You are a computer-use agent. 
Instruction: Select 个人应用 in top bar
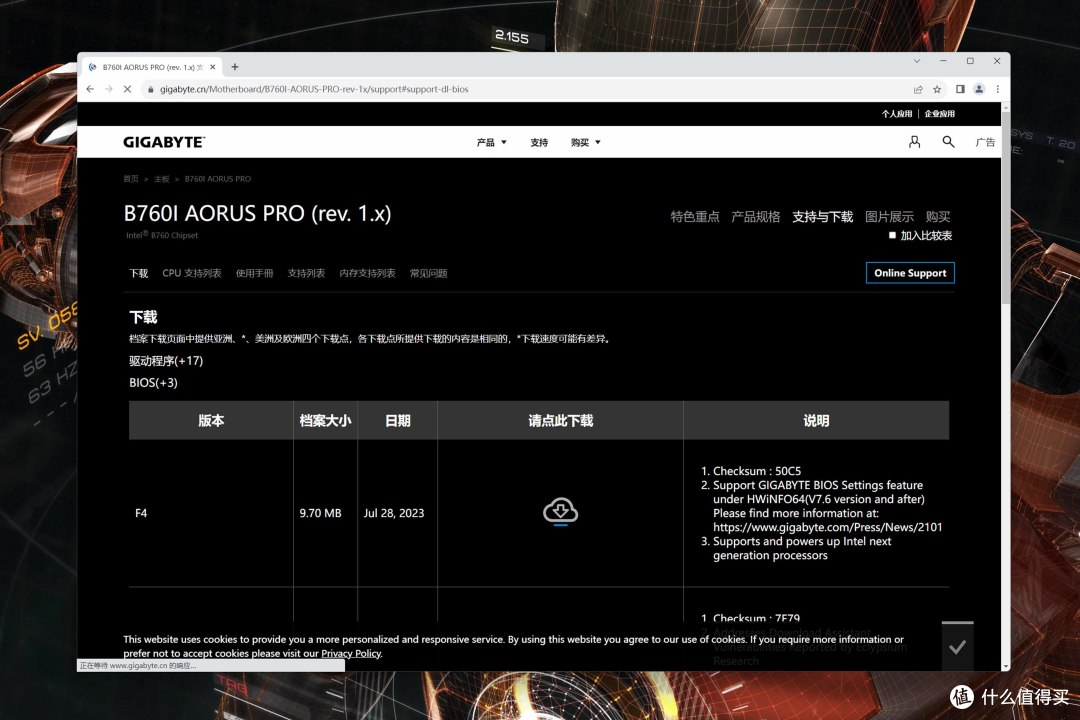tap(897, 114)
